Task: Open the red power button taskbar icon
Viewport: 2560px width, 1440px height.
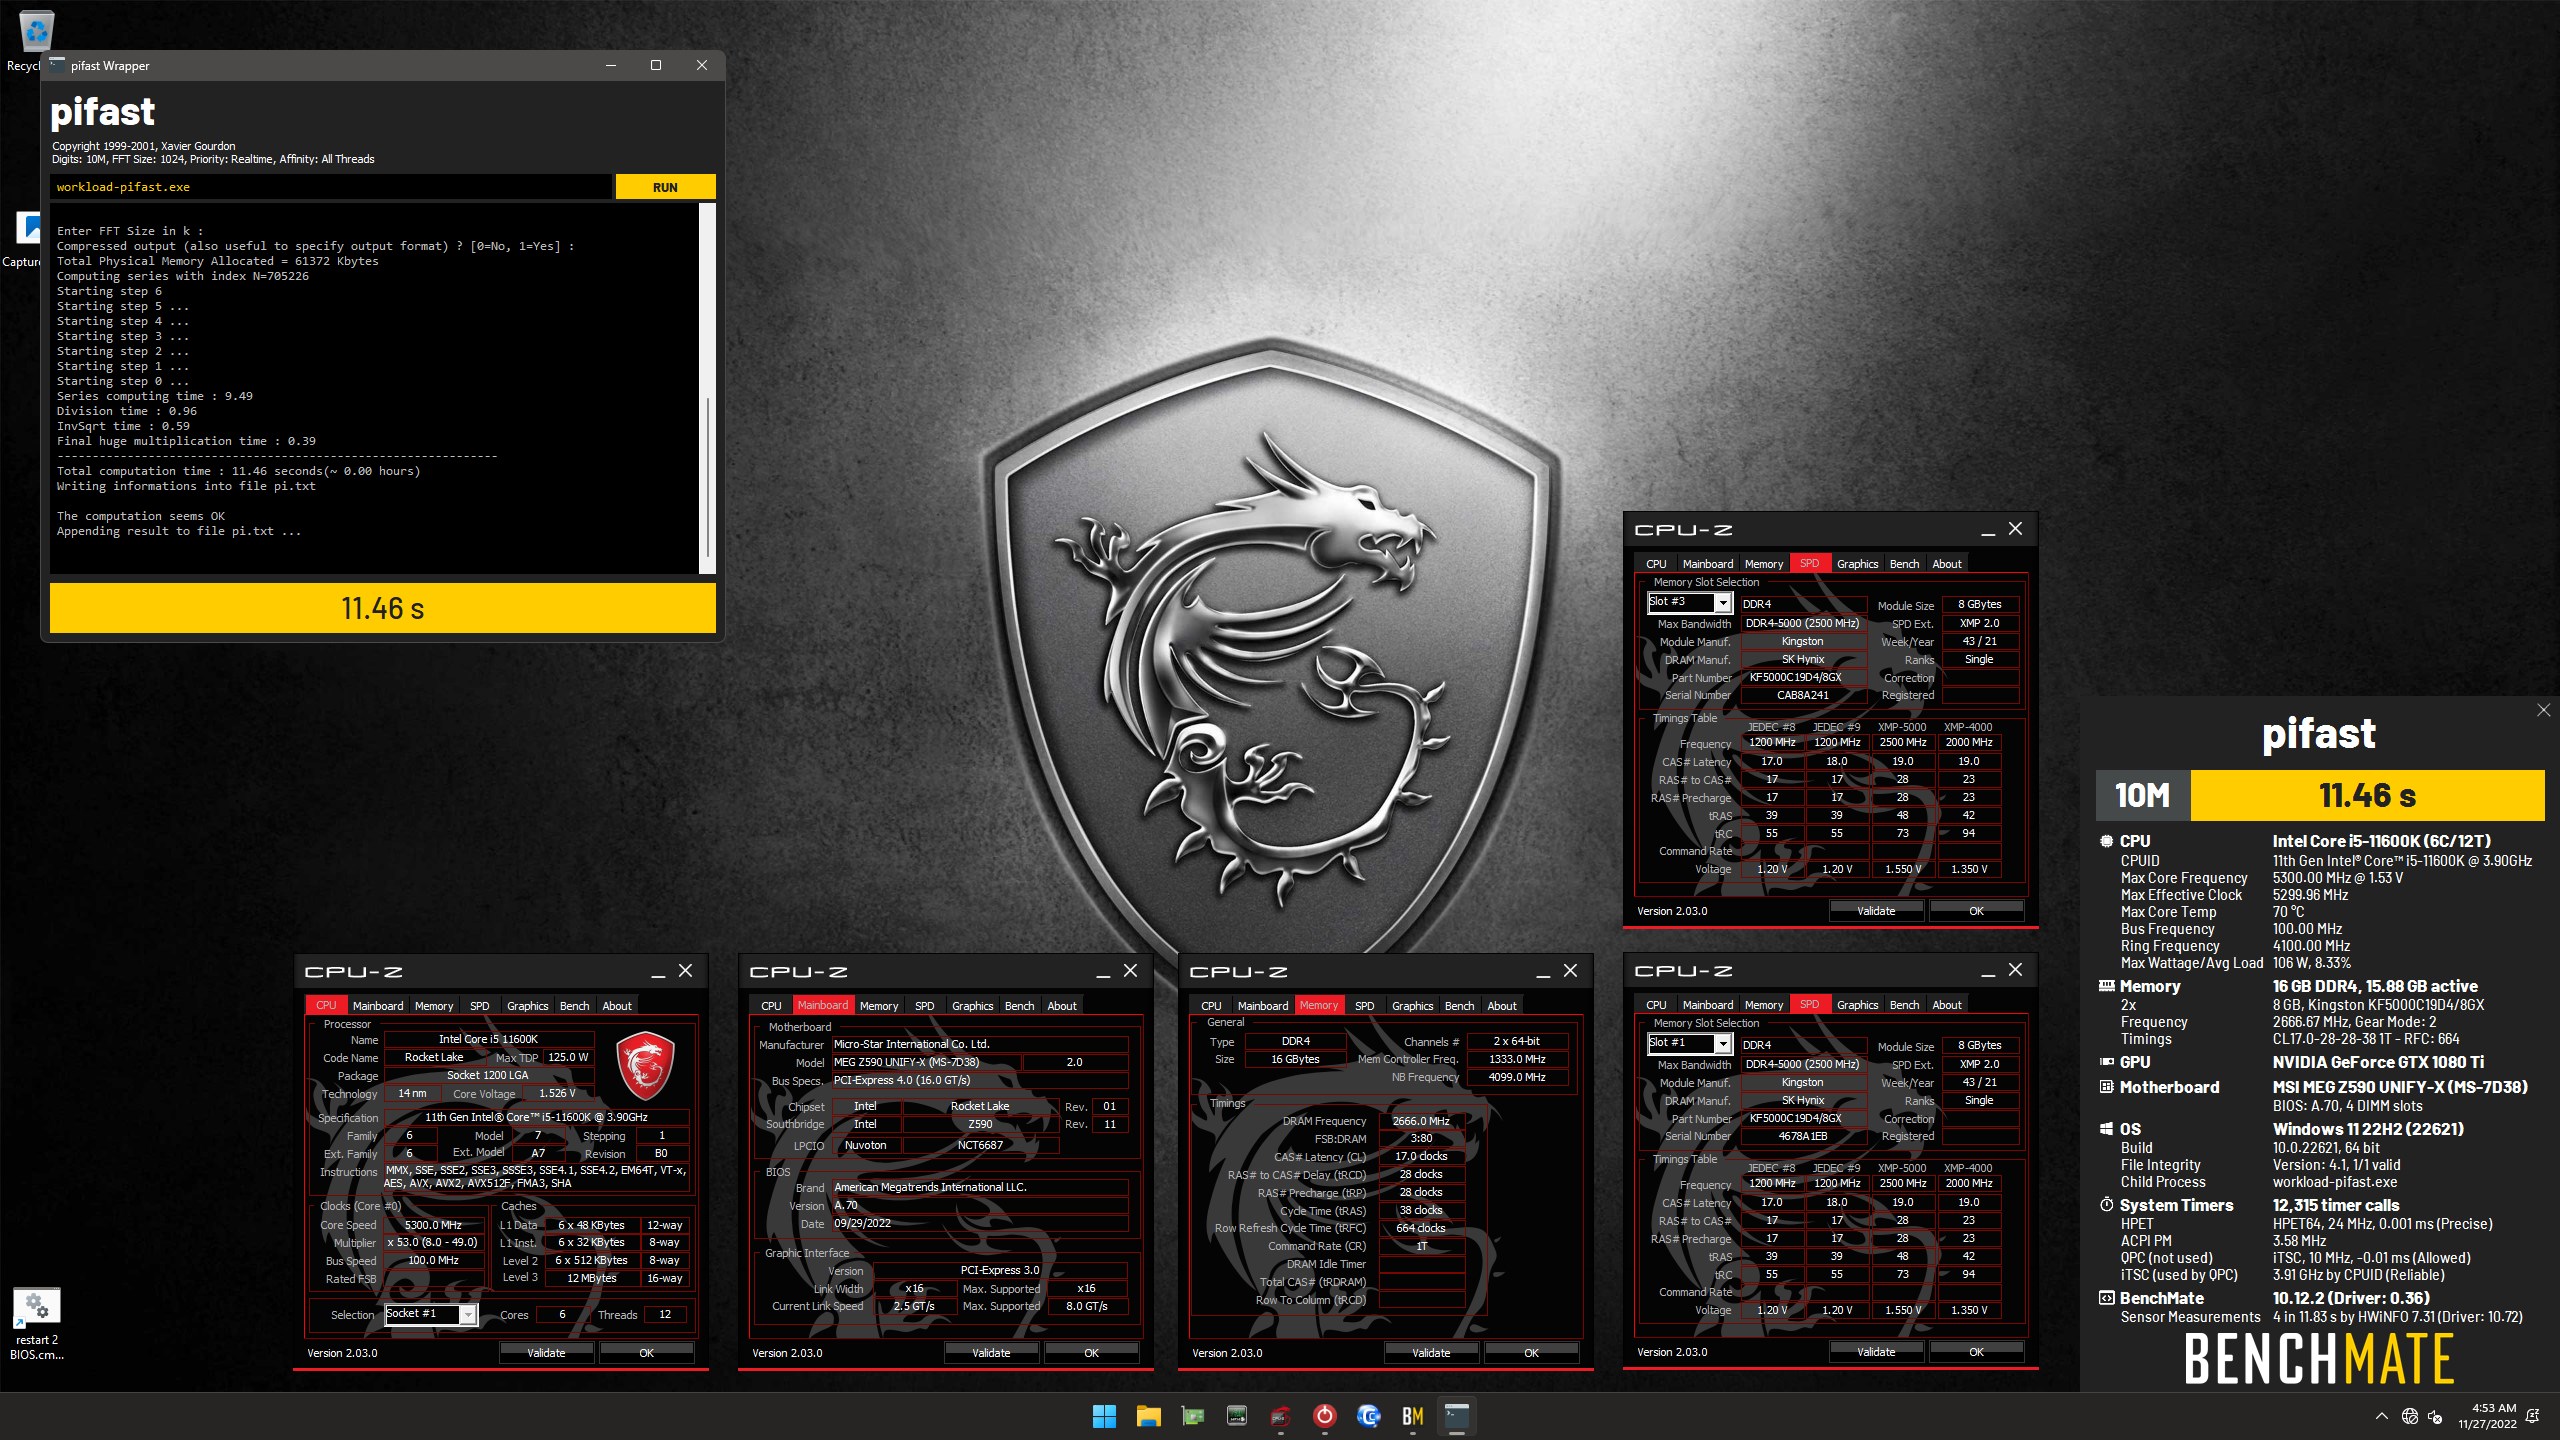Action: point(1325,1416)
